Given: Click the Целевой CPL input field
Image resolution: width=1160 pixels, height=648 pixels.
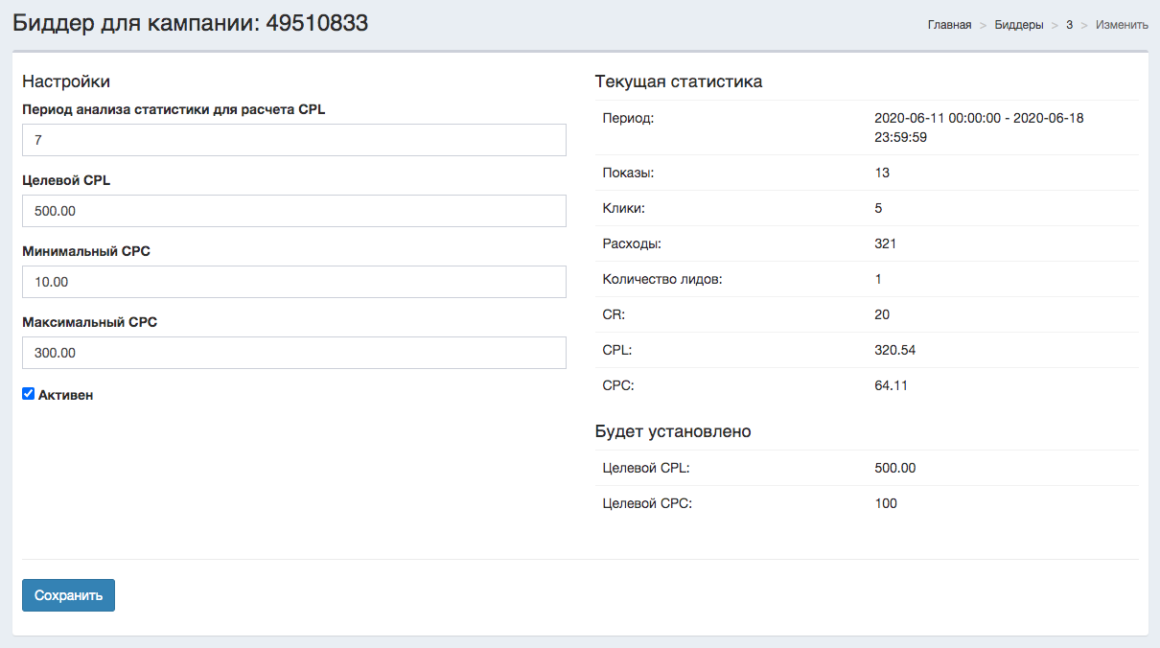Looking at the screenshot, I should click(294, 211).
